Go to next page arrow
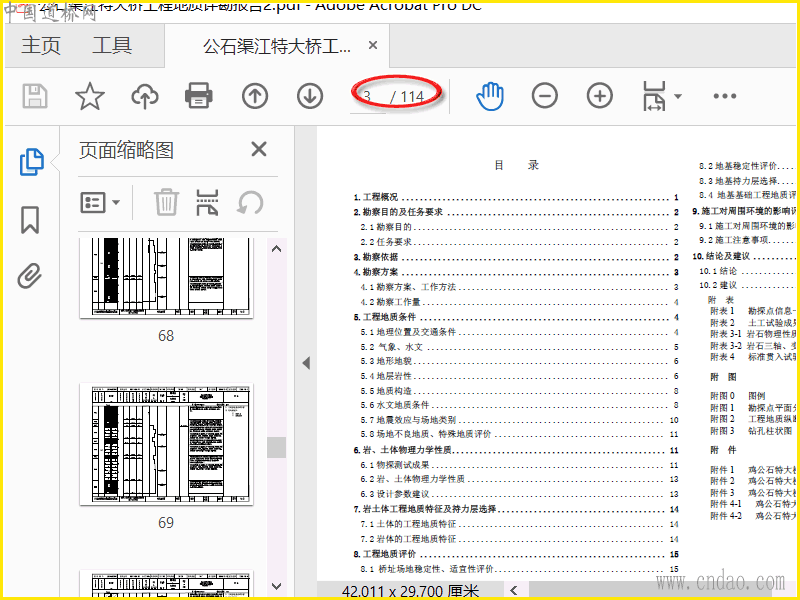Image resolution: width=800 pixels, height=600 pixels. [x=310, y=96]
